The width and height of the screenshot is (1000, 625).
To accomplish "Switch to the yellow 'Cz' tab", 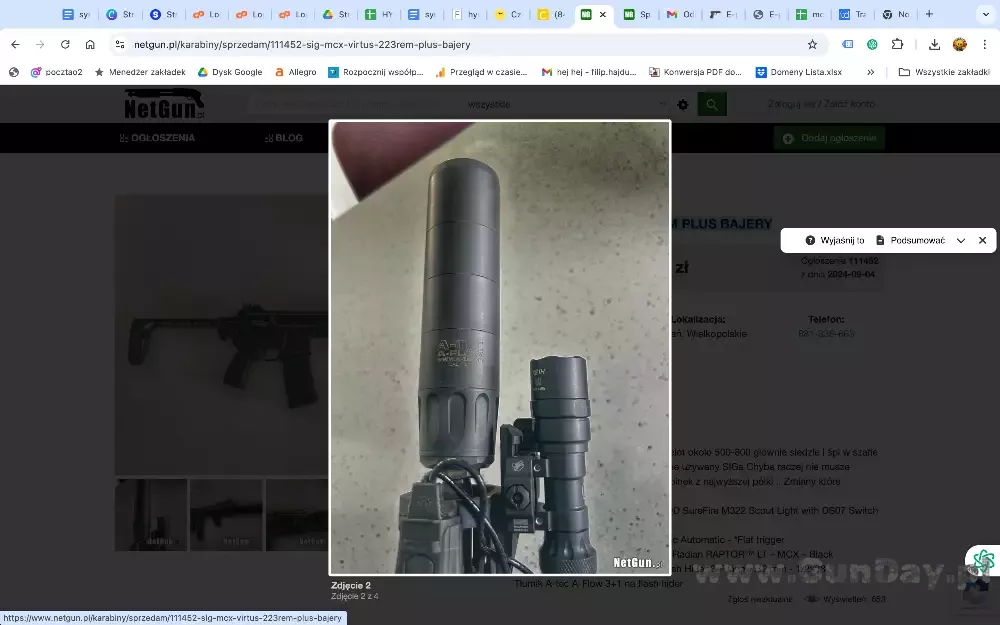I will click(508, 14).
